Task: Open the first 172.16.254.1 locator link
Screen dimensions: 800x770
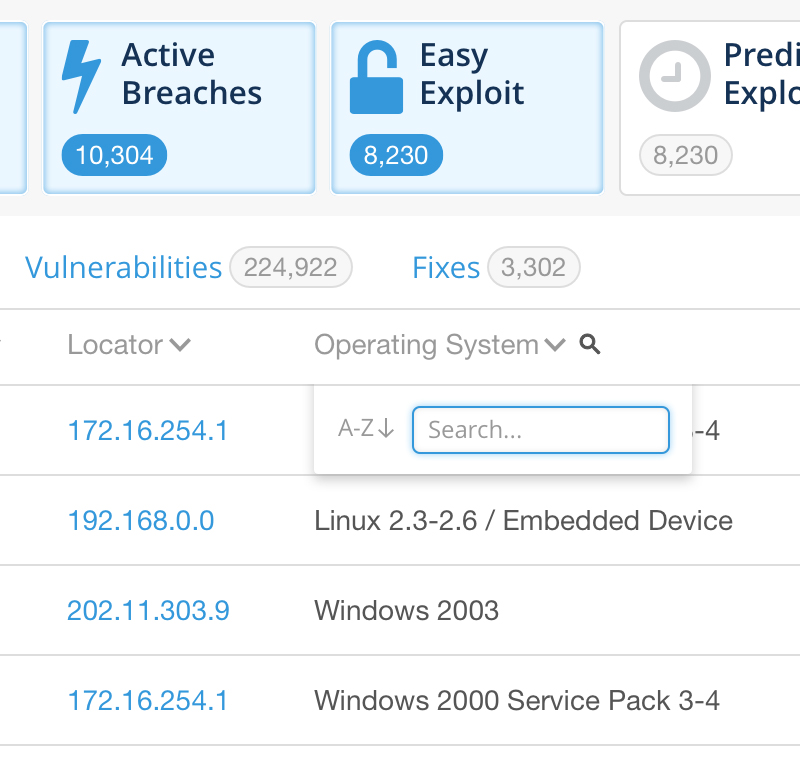Action: (147, 430)
